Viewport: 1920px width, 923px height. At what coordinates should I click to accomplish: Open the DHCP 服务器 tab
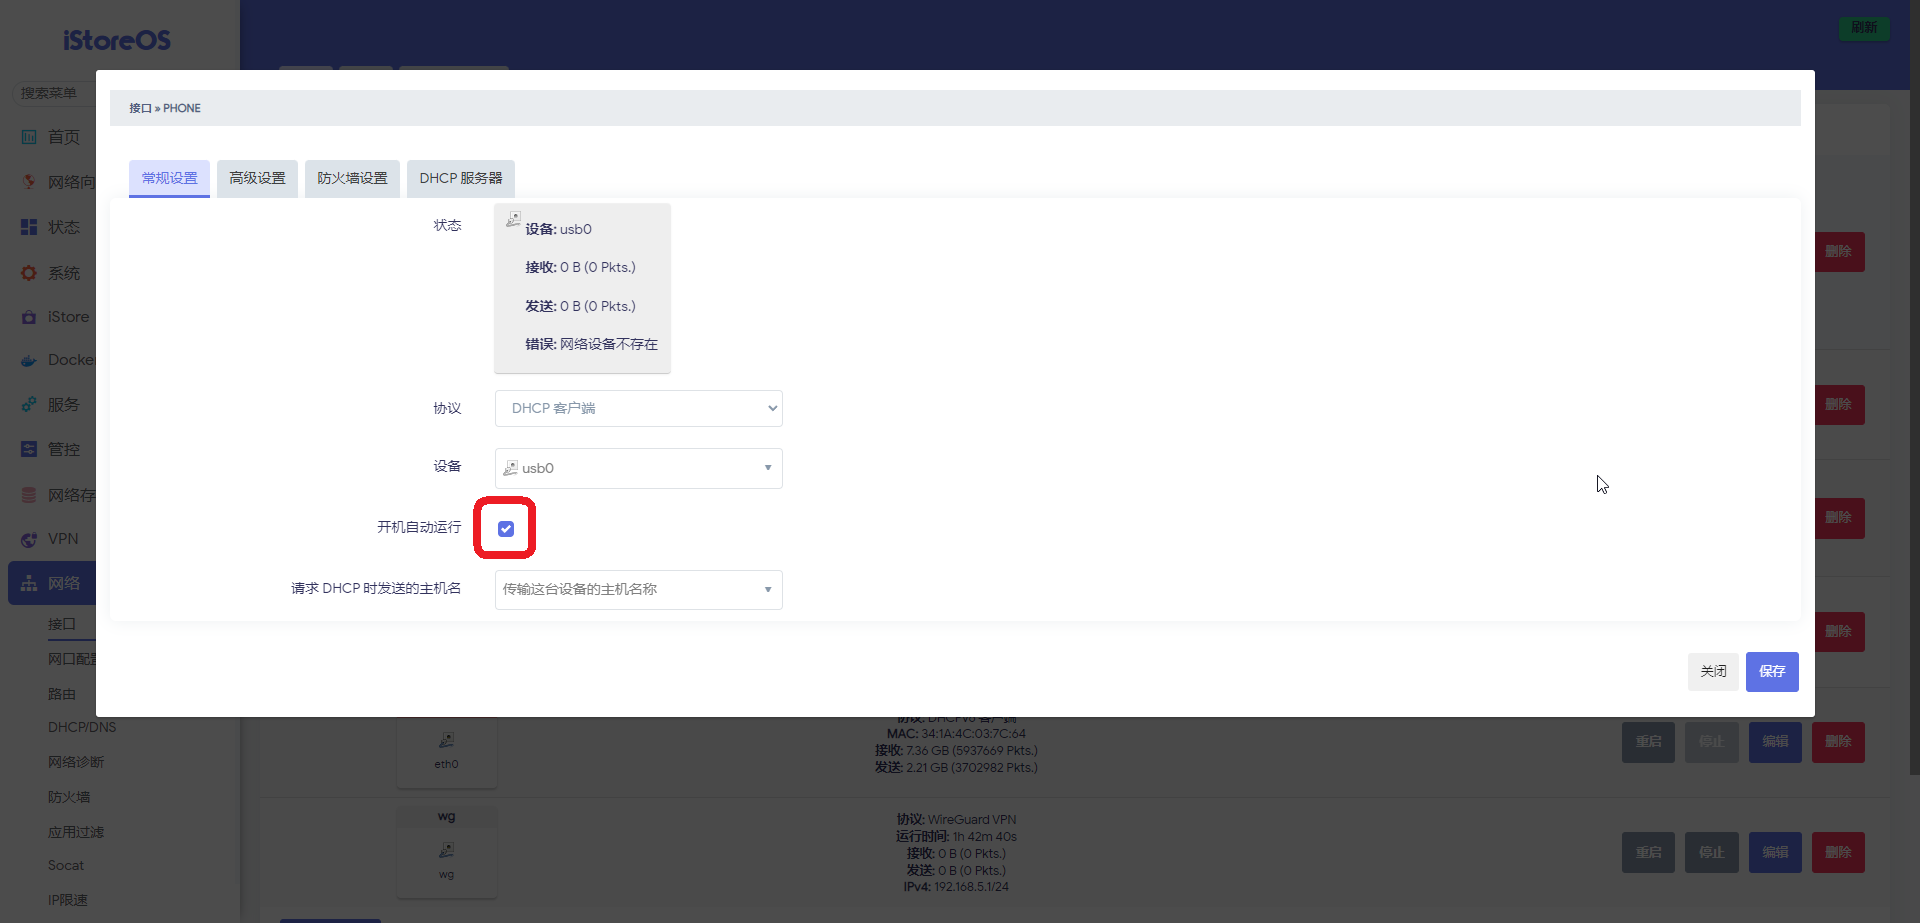pyautogui.click(x=460, y=178)
